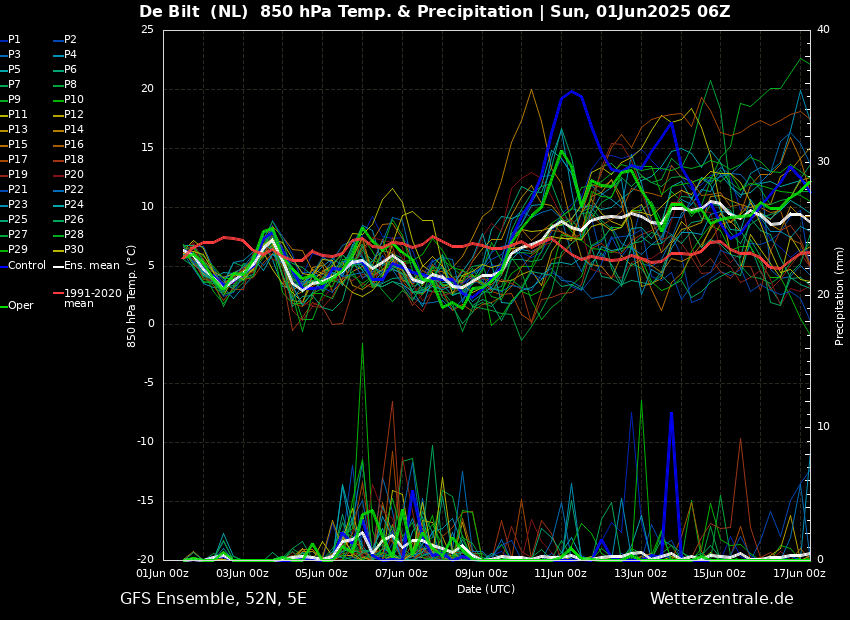Click the -5 temperature axis value
This screenshot has height=620, width=850.
[x=148, y=383]
